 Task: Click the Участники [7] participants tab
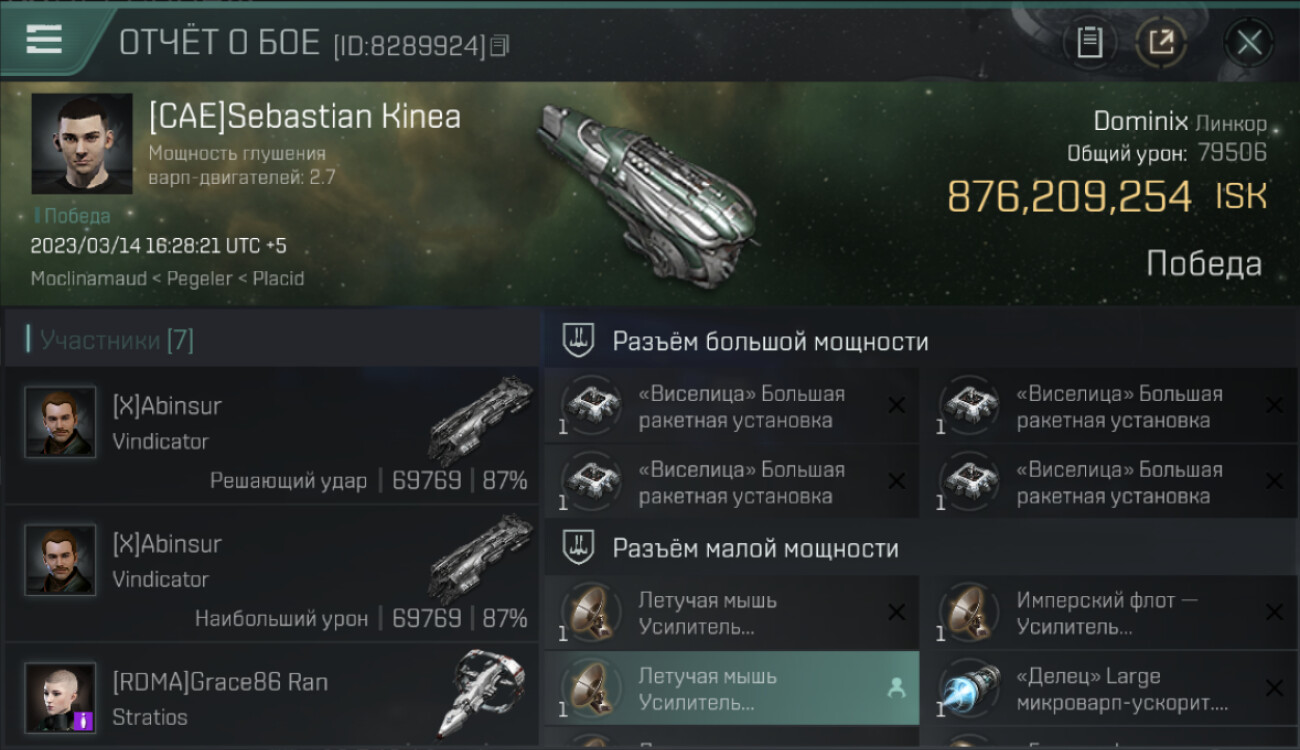(x=117, y=341)
